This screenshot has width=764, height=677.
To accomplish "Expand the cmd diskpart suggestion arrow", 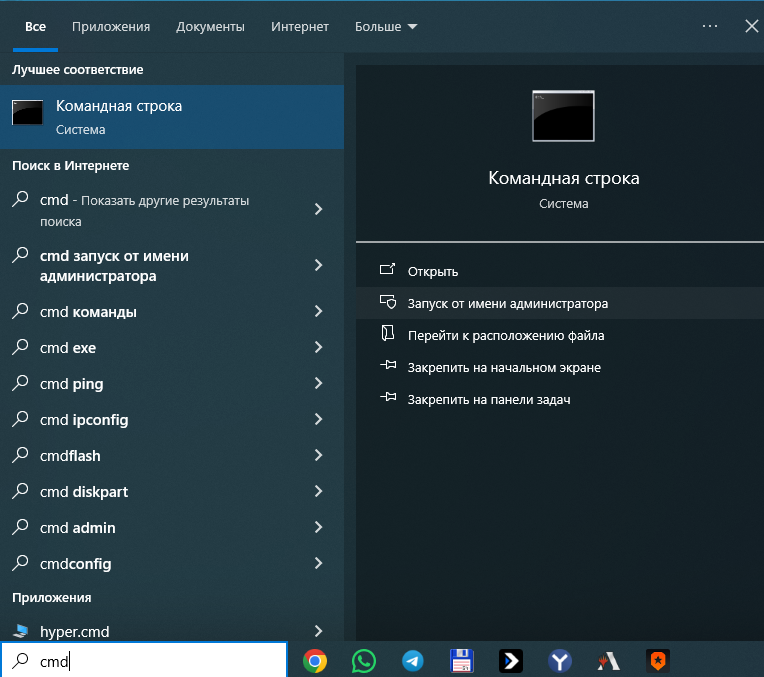I will [318, 492].
